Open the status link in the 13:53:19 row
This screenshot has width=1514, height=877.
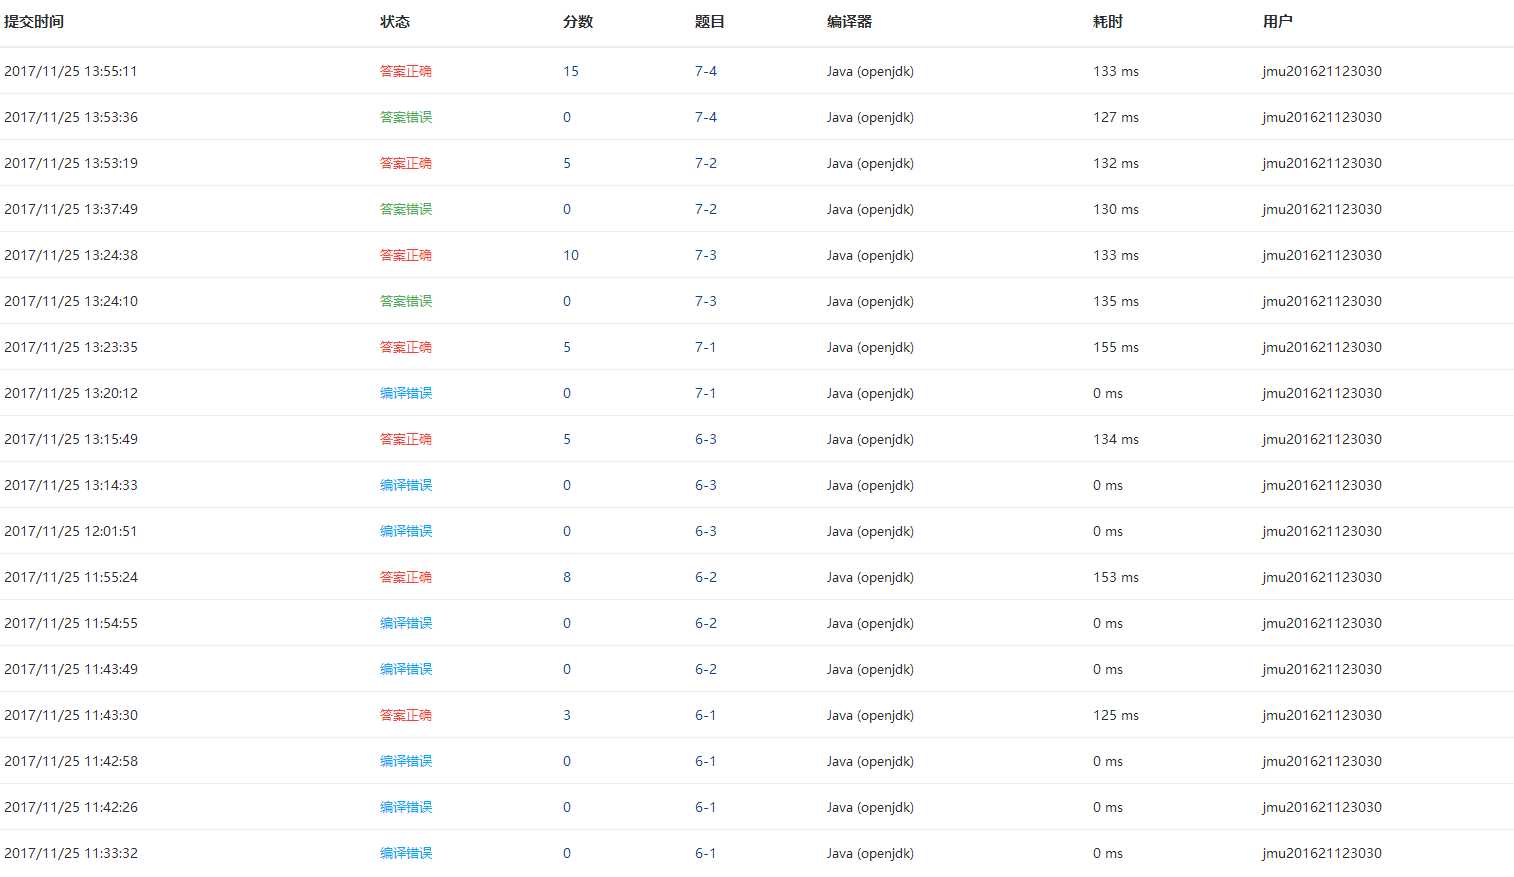point(406,163)
